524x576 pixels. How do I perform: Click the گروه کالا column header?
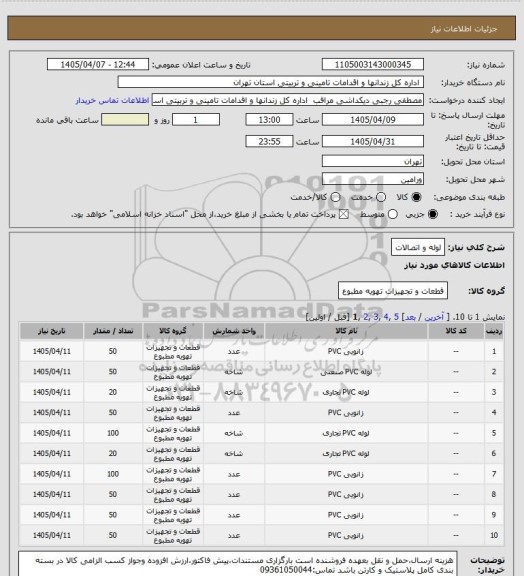173,331
